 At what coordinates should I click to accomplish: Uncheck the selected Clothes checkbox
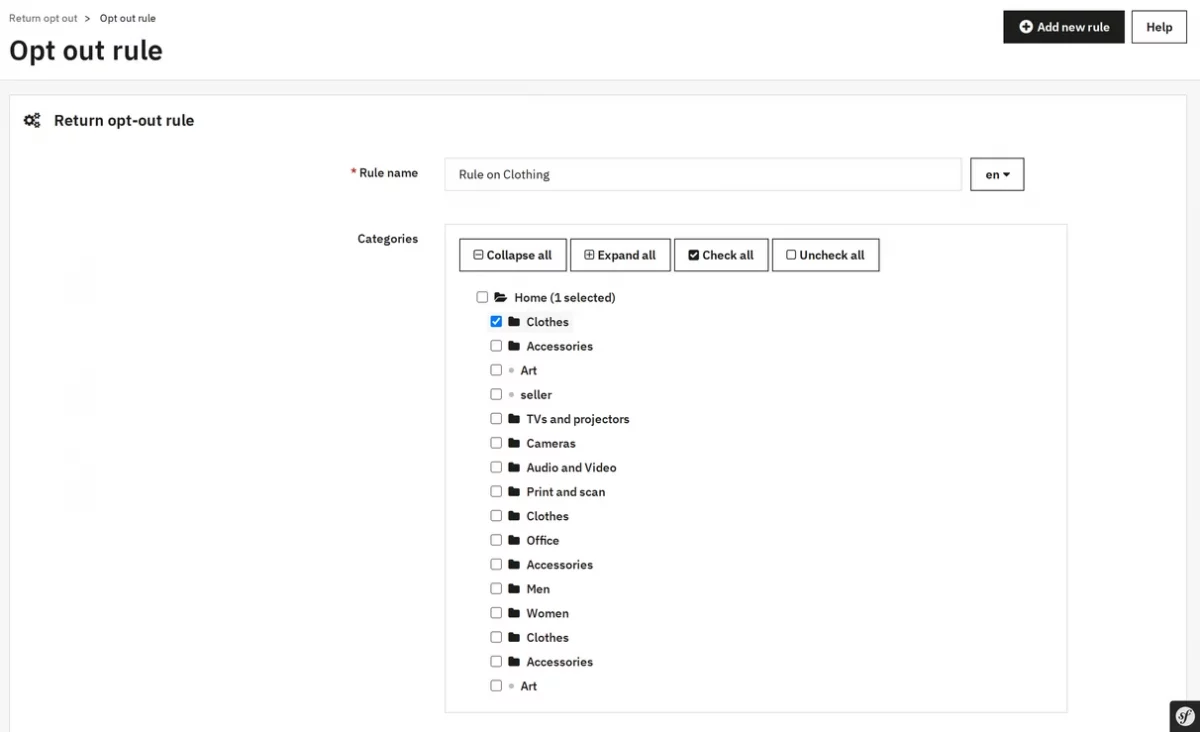(496, 322)
